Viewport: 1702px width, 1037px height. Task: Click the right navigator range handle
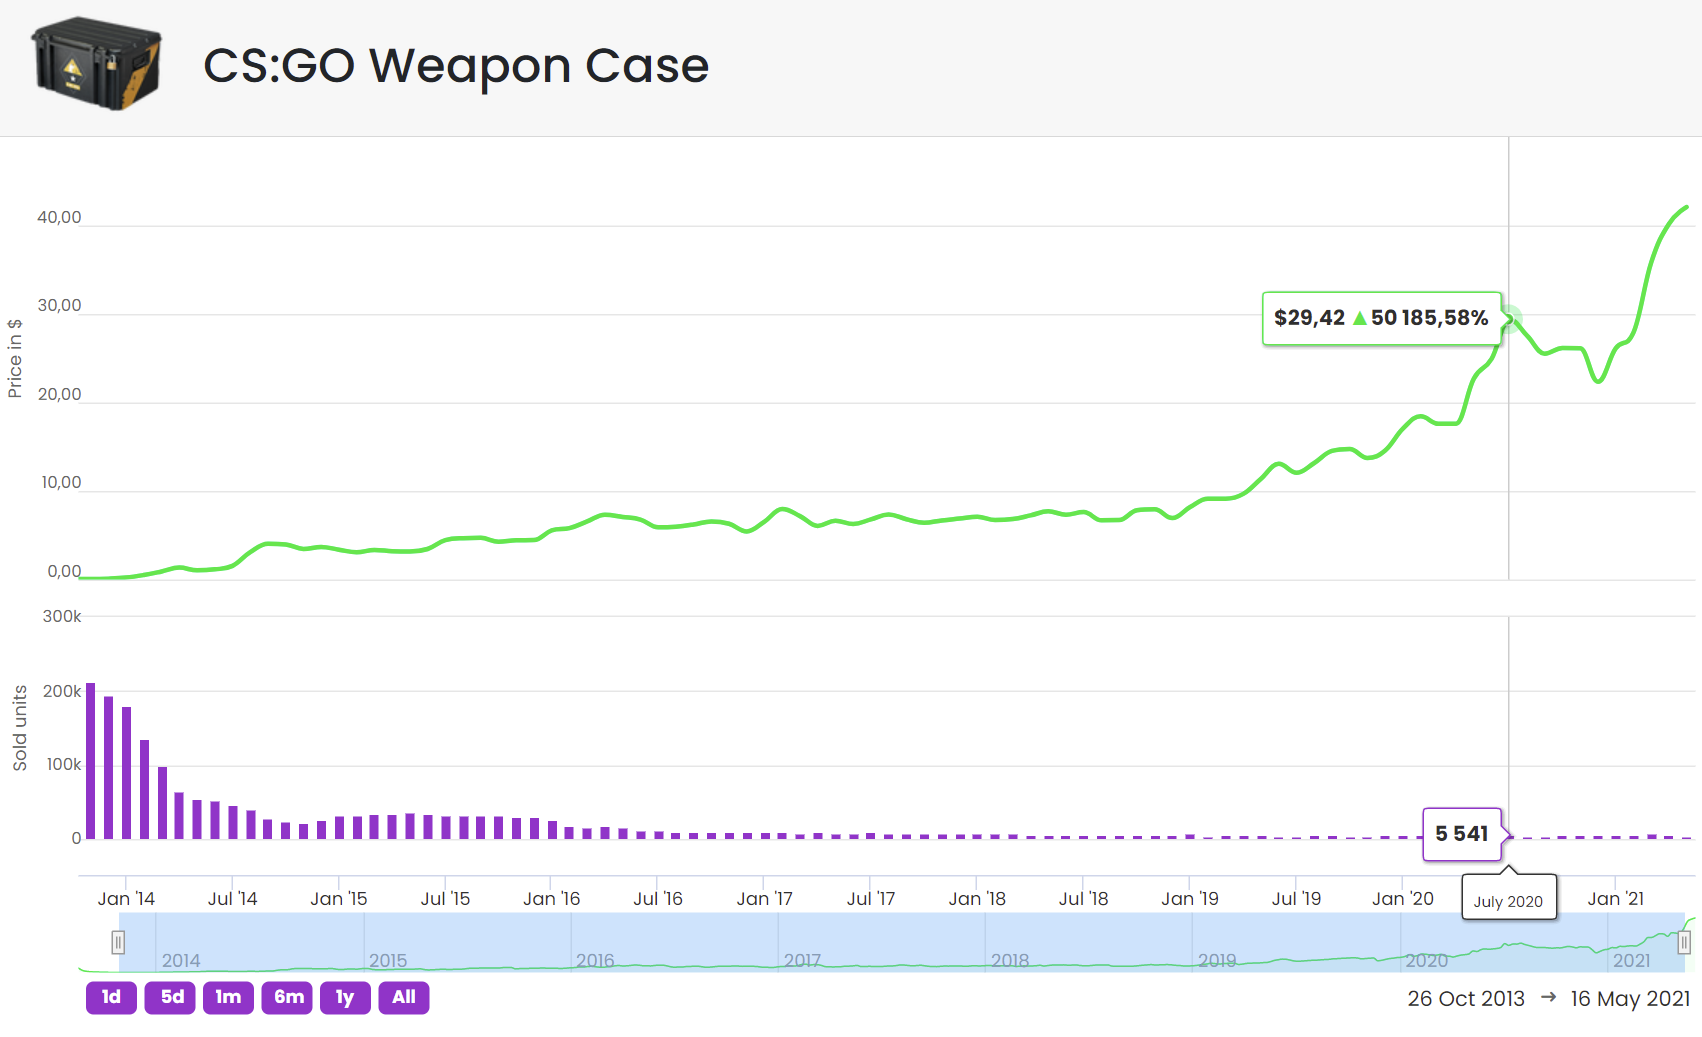point(1684,942)
